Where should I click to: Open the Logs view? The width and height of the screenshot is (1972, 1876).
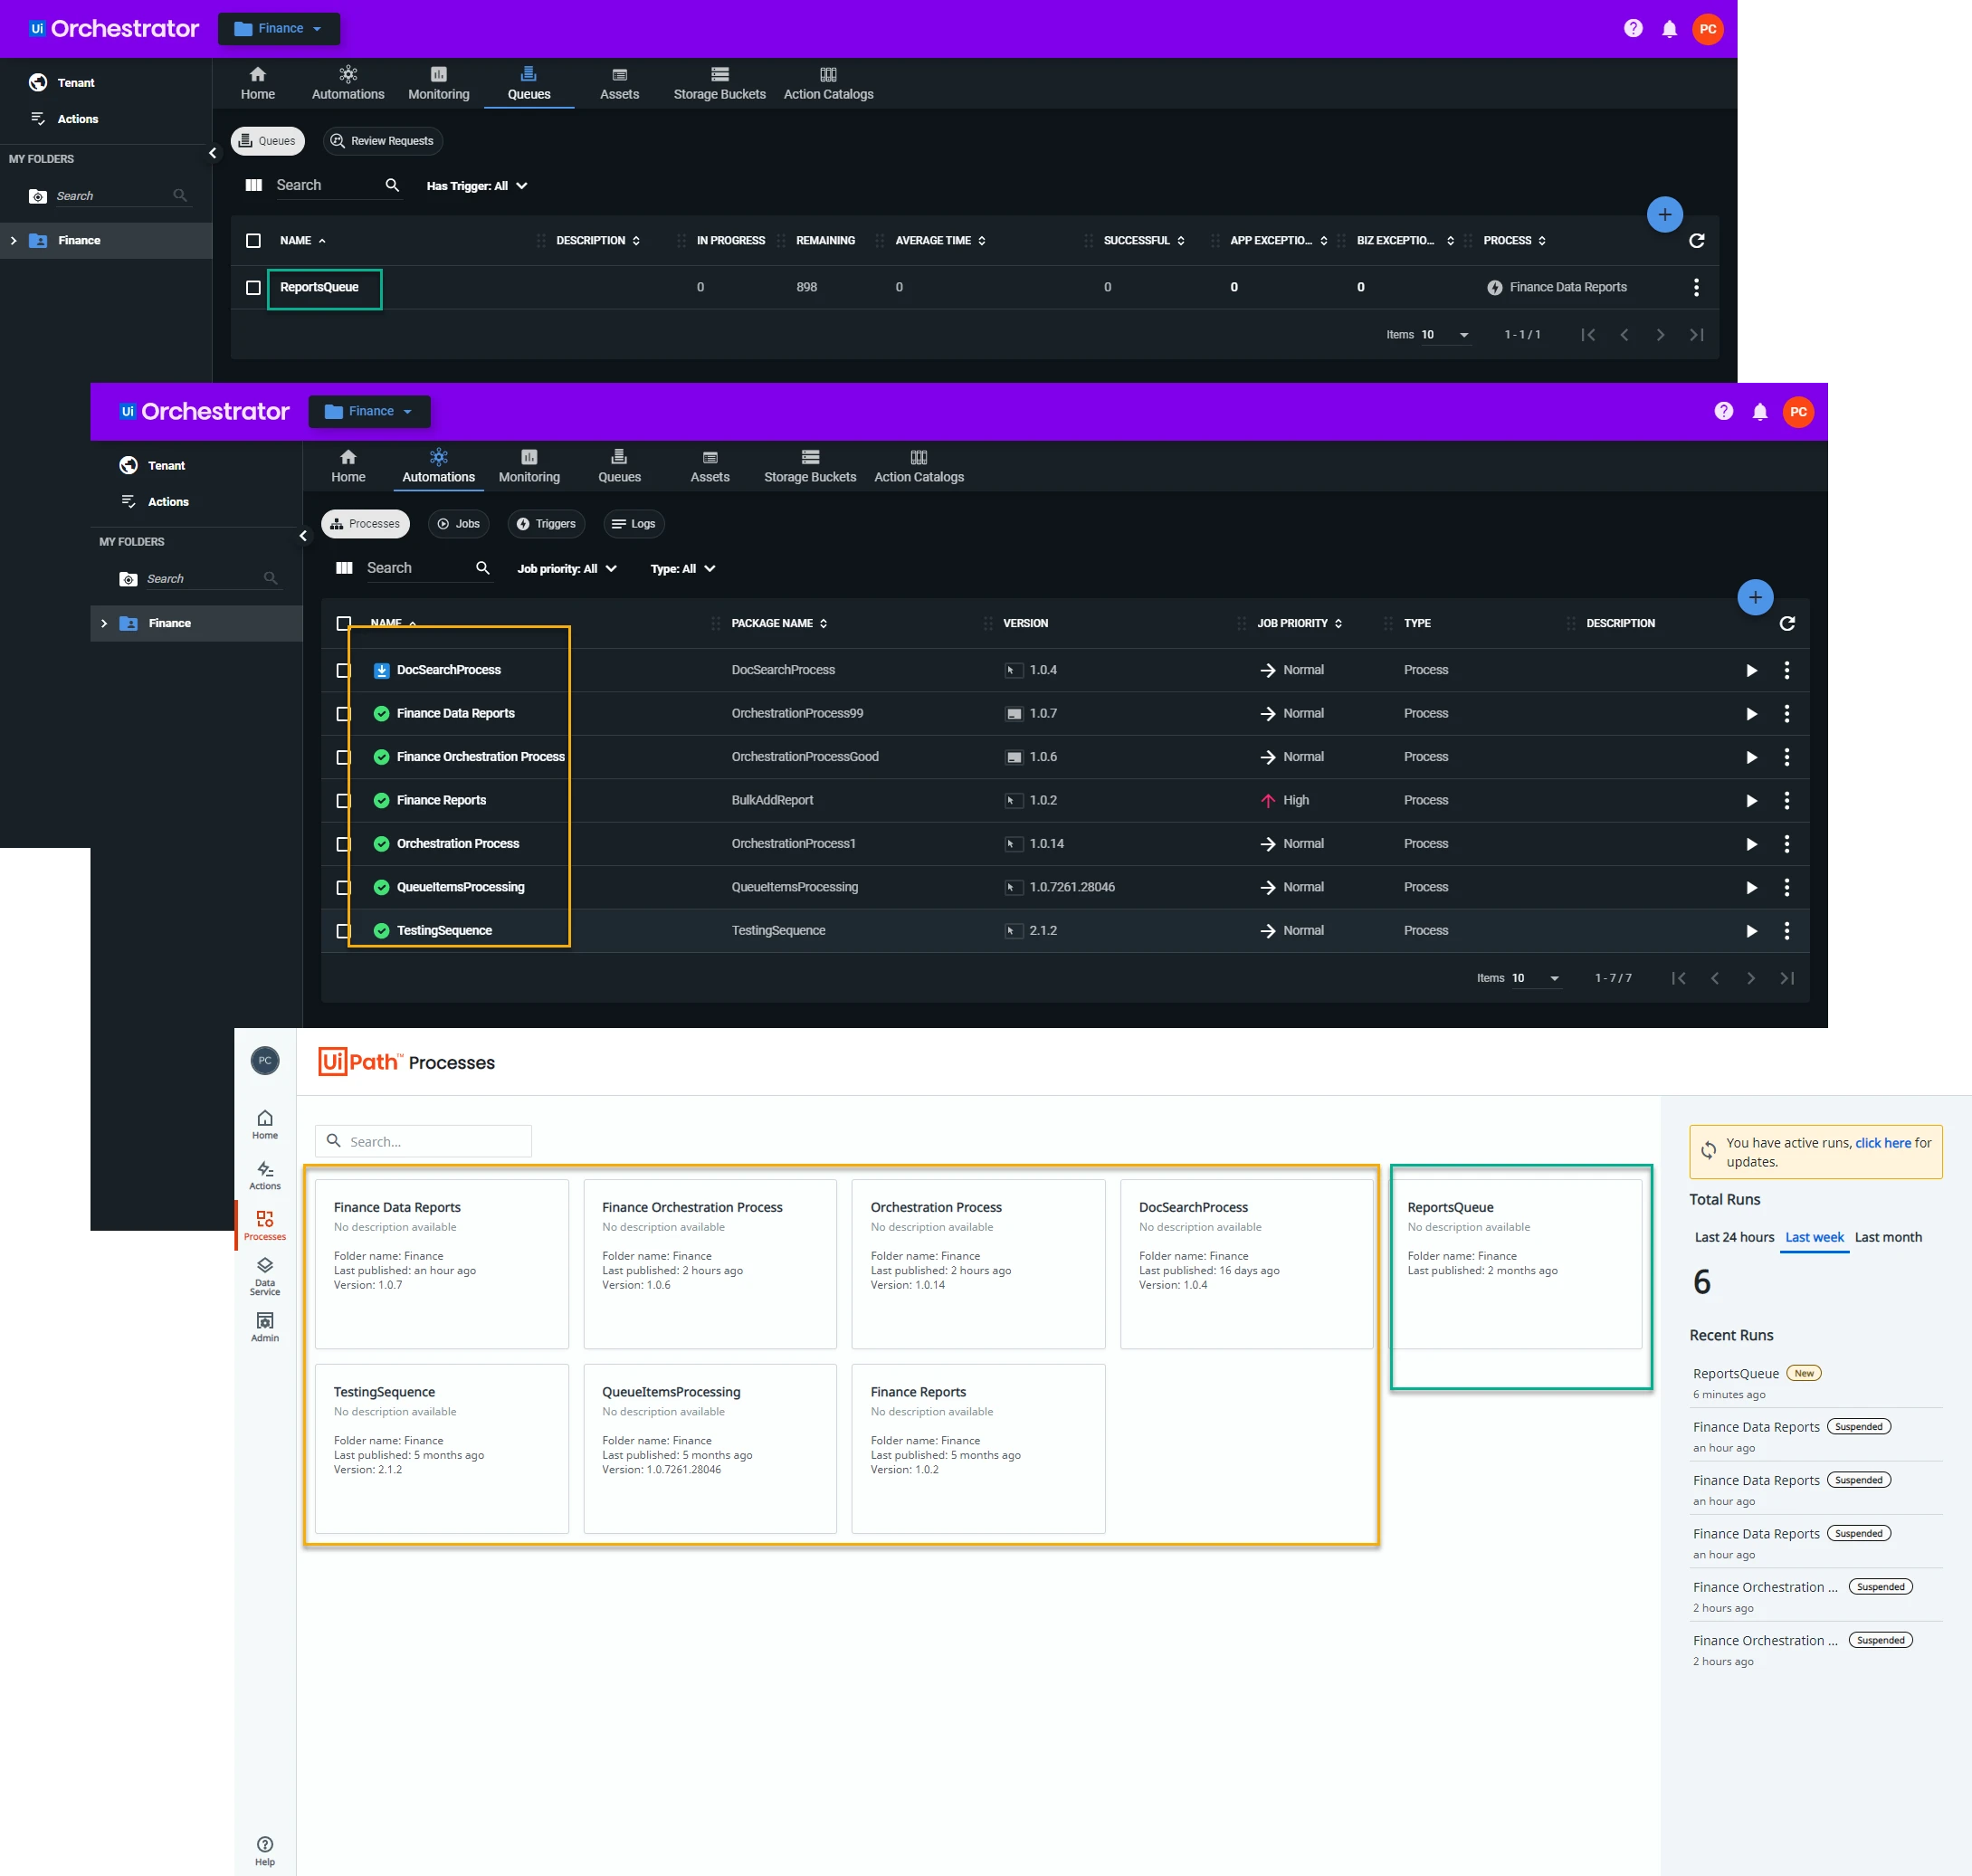634,524
